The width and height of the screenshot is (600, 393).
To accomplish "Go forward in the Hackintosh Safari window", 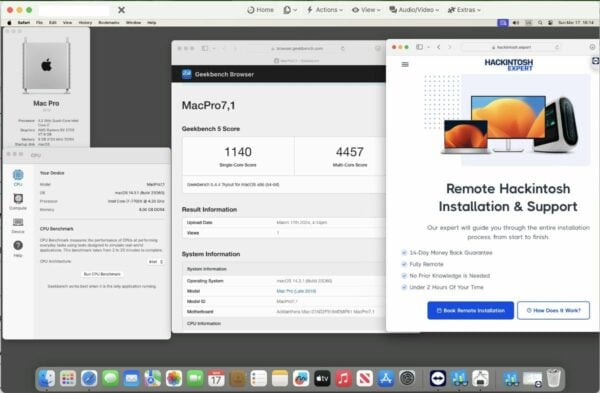I will click(x=450, y=47).
